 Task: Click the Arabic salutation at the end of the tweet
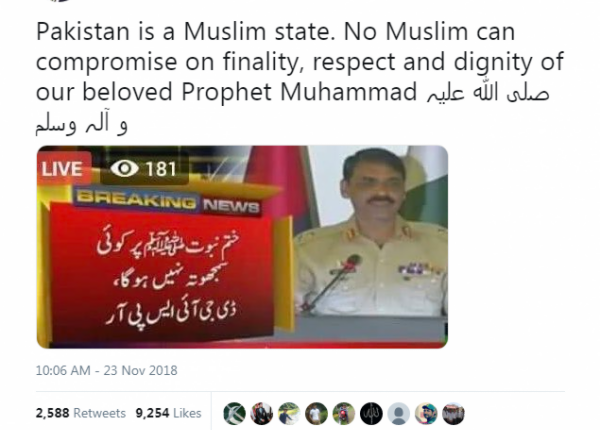(x=292, y=109)
